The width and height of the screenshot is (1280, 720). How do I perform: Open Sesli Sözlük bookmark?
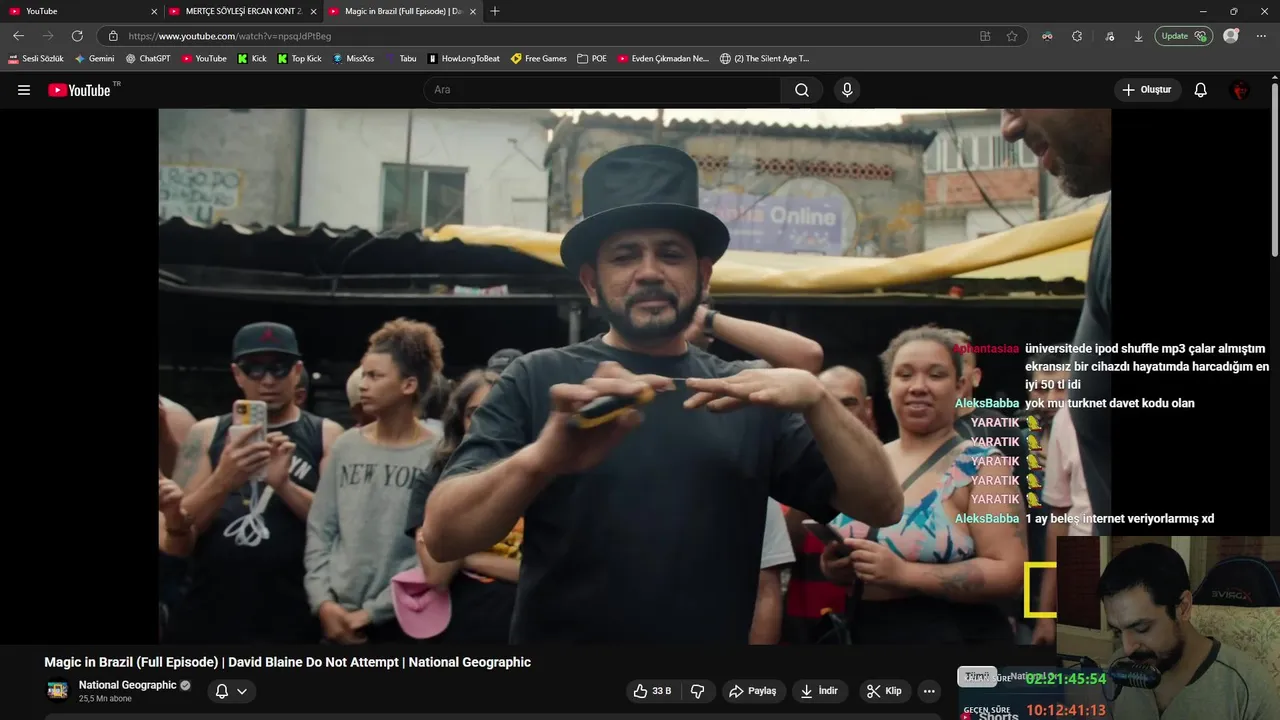pos(36,58)
